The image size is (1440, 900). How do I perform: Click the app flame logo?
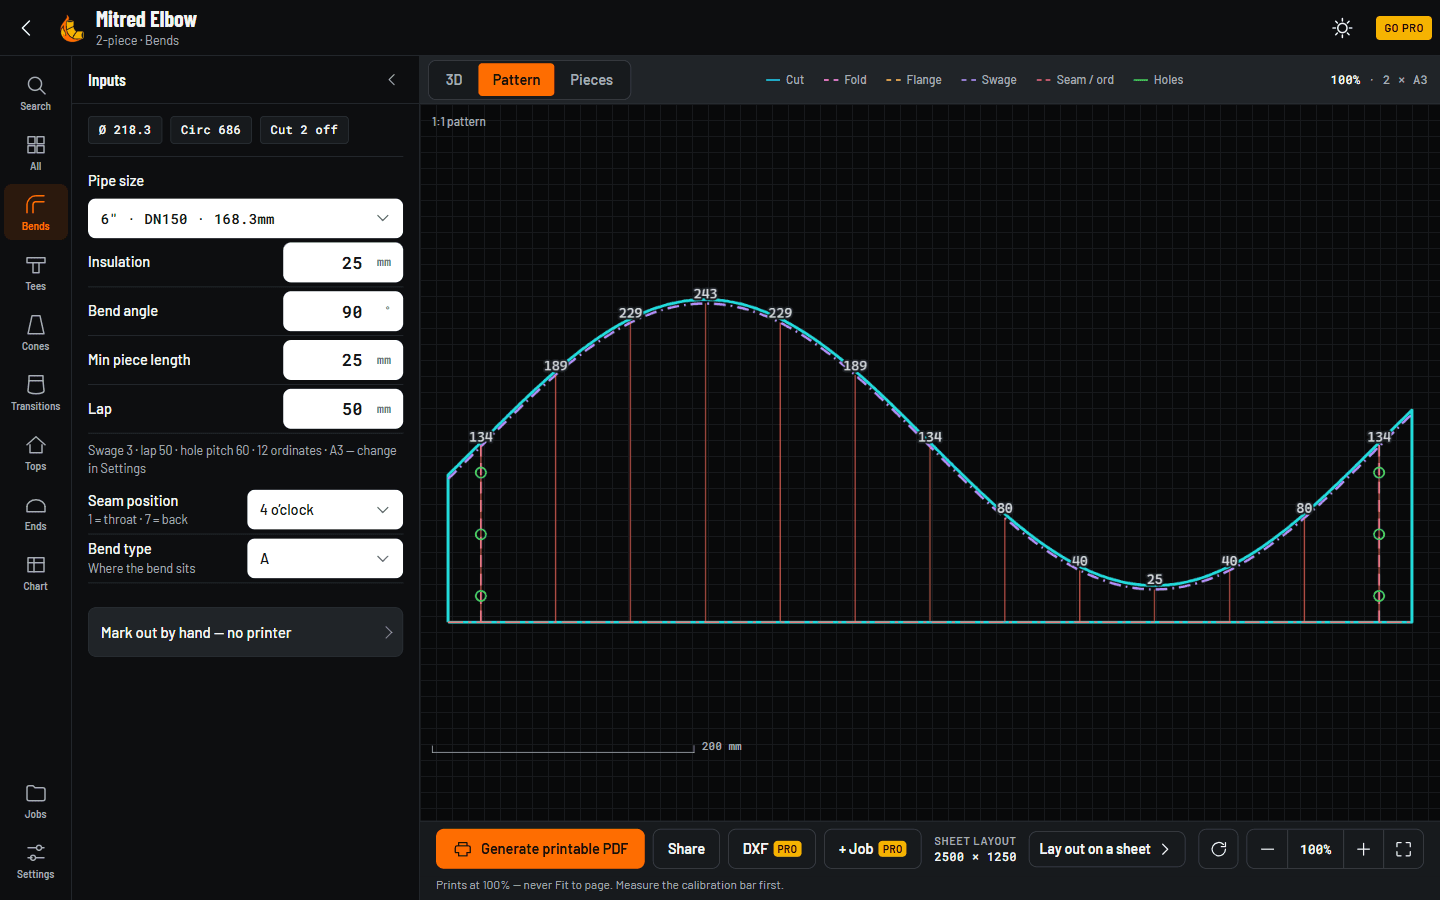click(x=71, y=28)
